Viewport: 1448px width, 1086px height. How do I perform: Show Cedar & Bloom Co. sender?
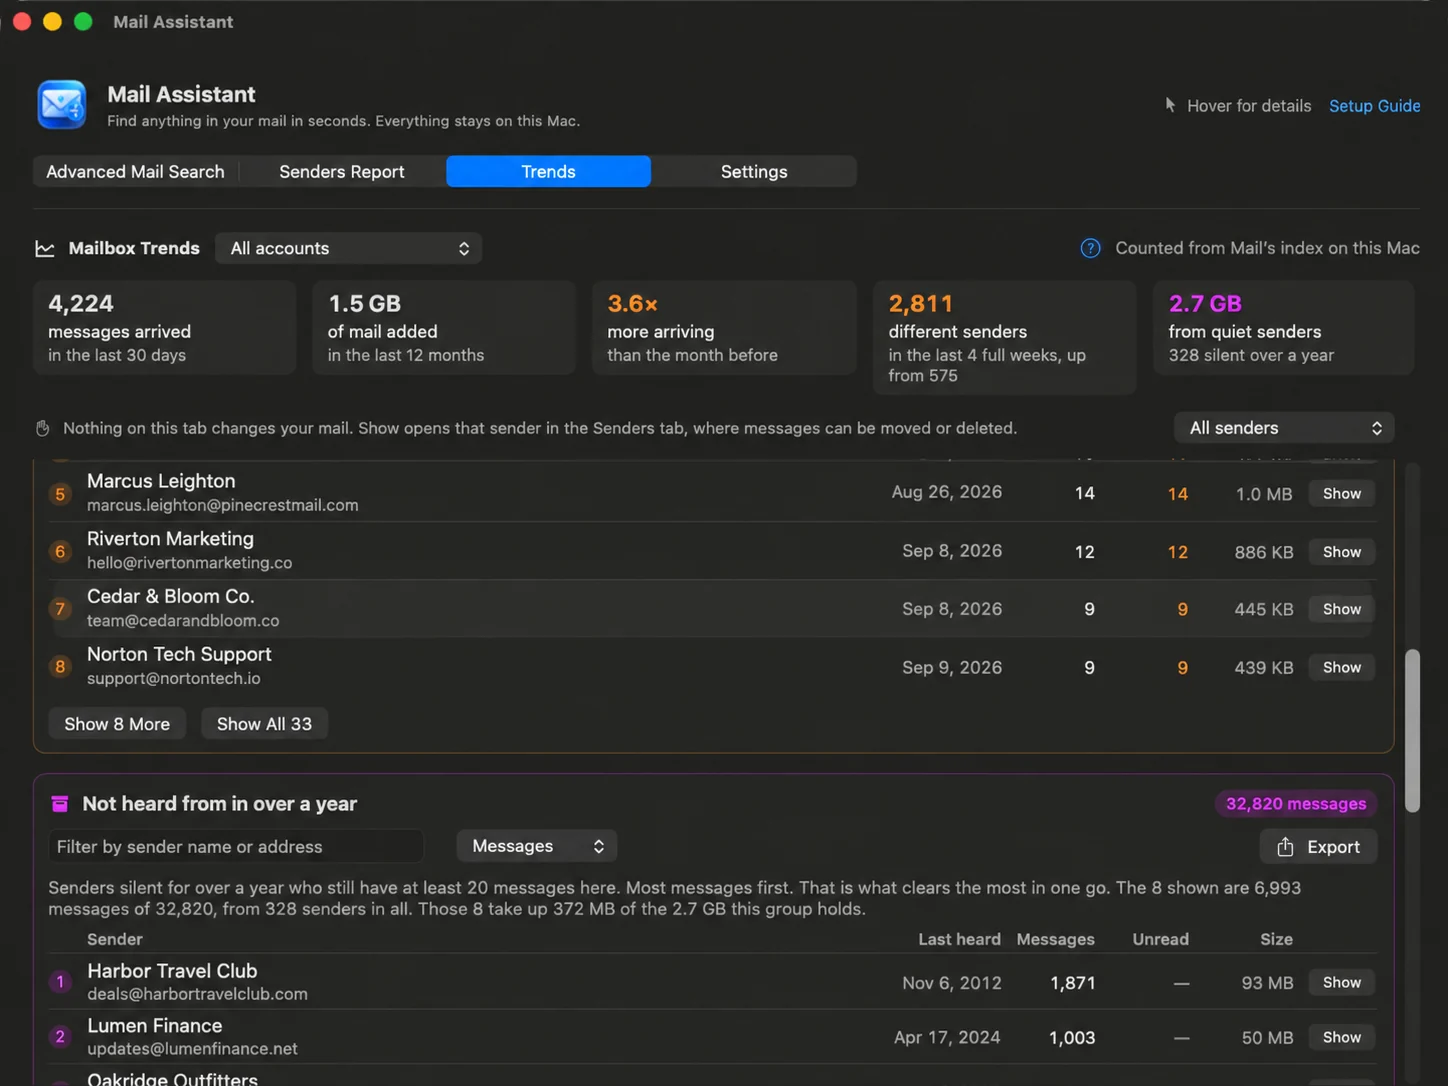click(x=1342, y=609)
